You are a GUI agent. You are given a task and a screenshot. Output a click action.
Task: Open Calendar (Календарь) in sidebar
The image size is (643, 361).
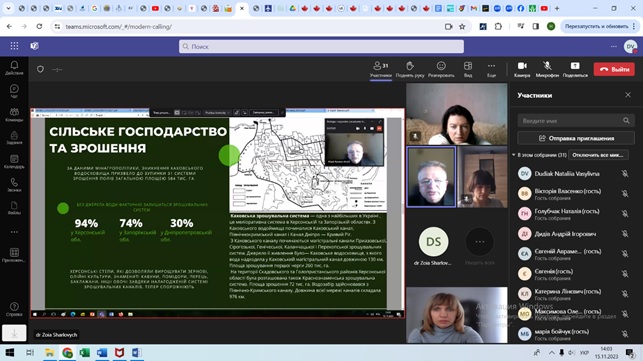14,162
